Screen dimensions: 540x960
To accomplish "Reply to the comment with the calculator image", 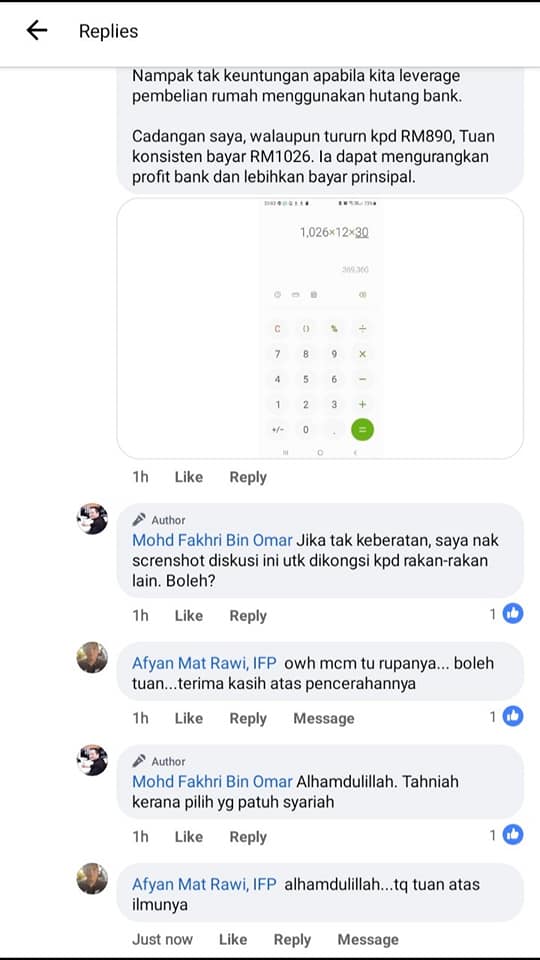I will click(x=248, y=477).
